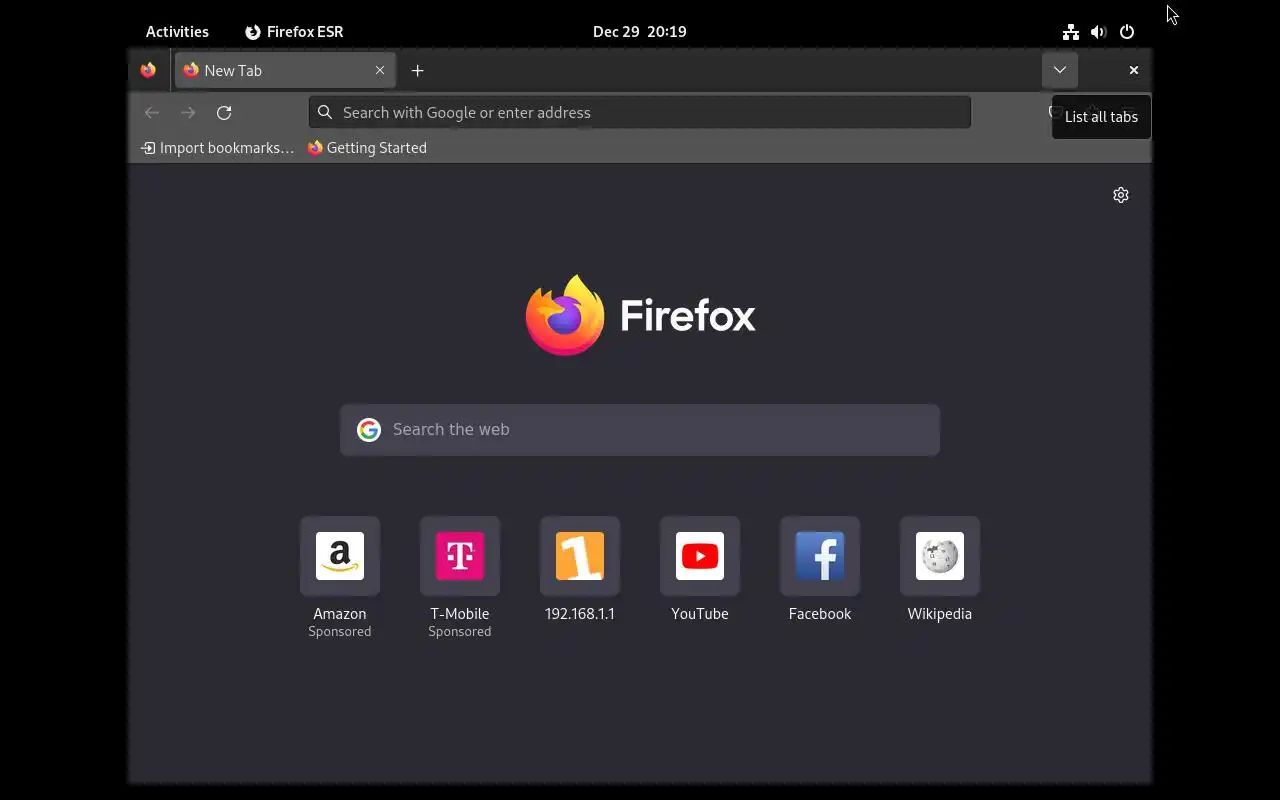Image resolution: width=1280 pixels, height=800 pixels.
Task: Personalize new tab with gear icon
Action: (1121, 195)
